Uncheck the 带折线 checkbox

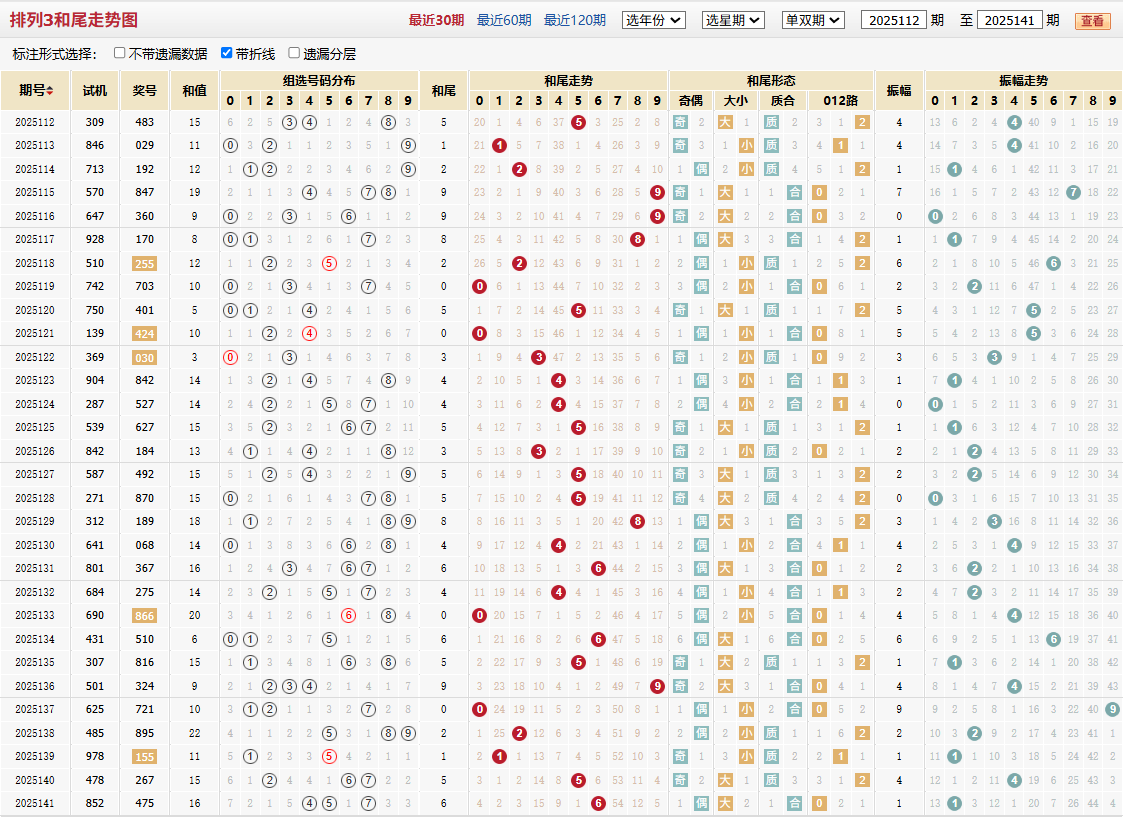coord(226,53)
